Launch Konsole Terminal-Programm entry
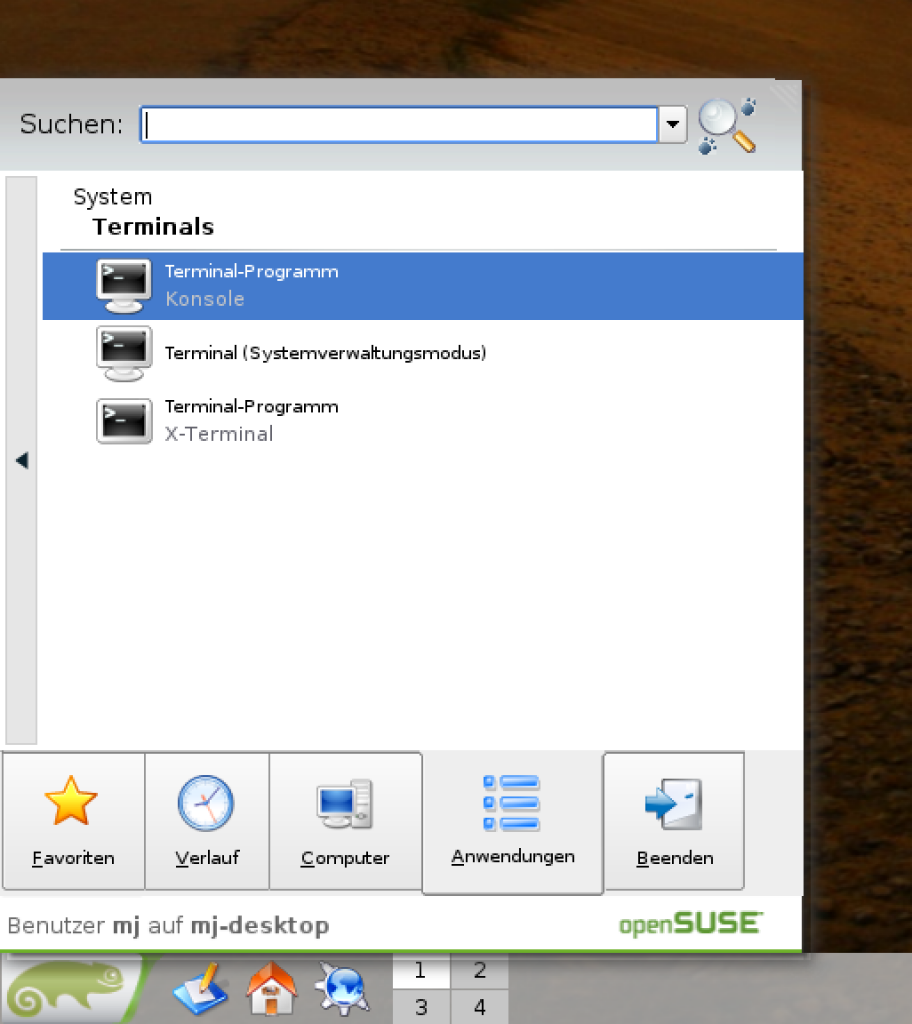Image resolution: width=912 pixels, height=1024 pixels. click(423, 286)
